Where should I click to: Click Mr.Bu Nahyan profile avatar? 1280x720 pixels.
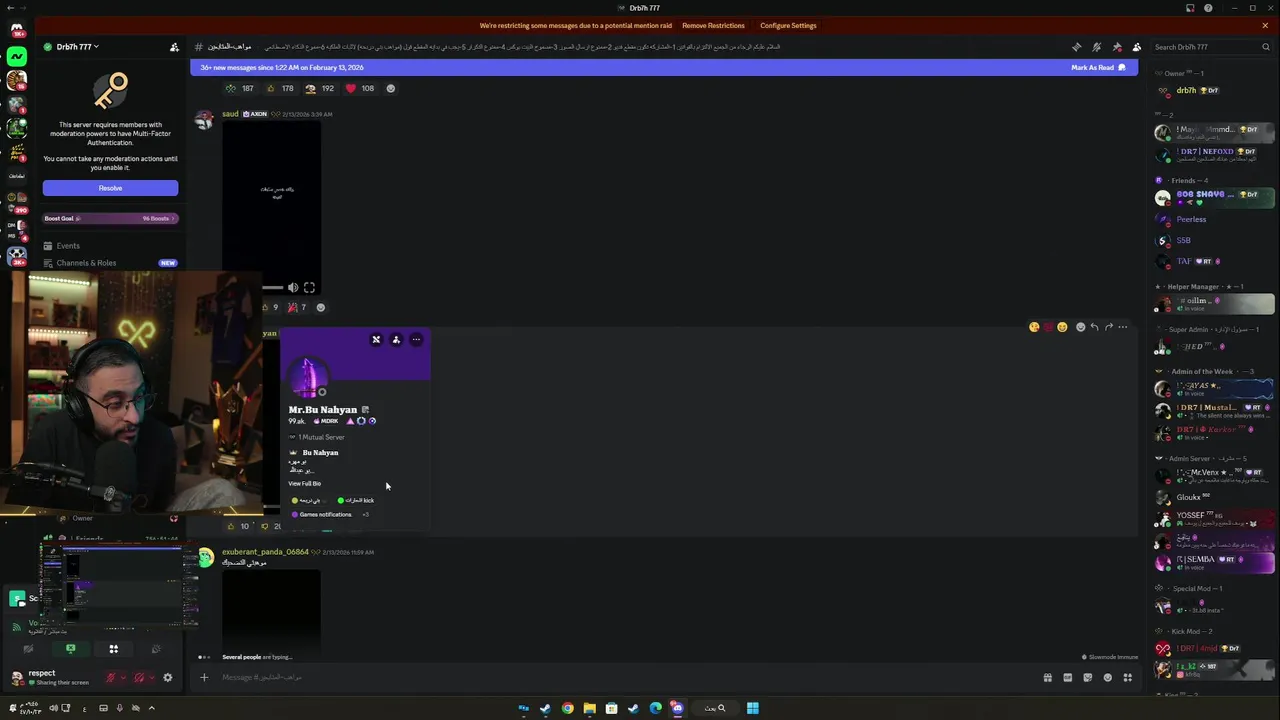(x=308, y=378)
